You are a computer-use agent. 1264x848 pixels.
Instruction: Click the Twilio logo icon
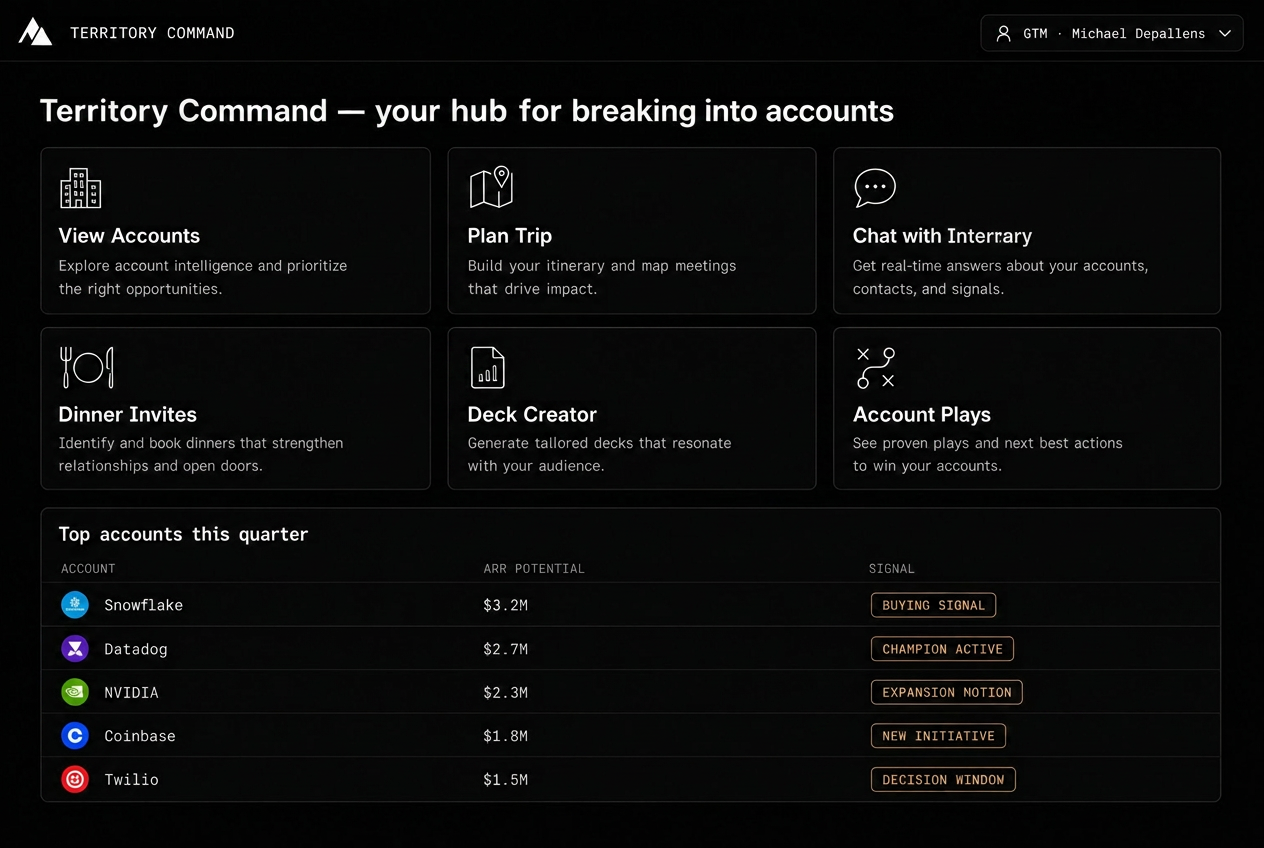point(75,779)
